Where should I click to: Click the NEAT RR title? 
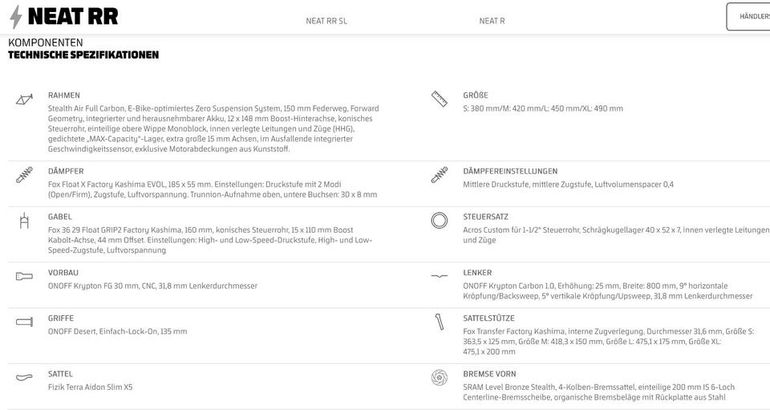[x=73, y=17]
